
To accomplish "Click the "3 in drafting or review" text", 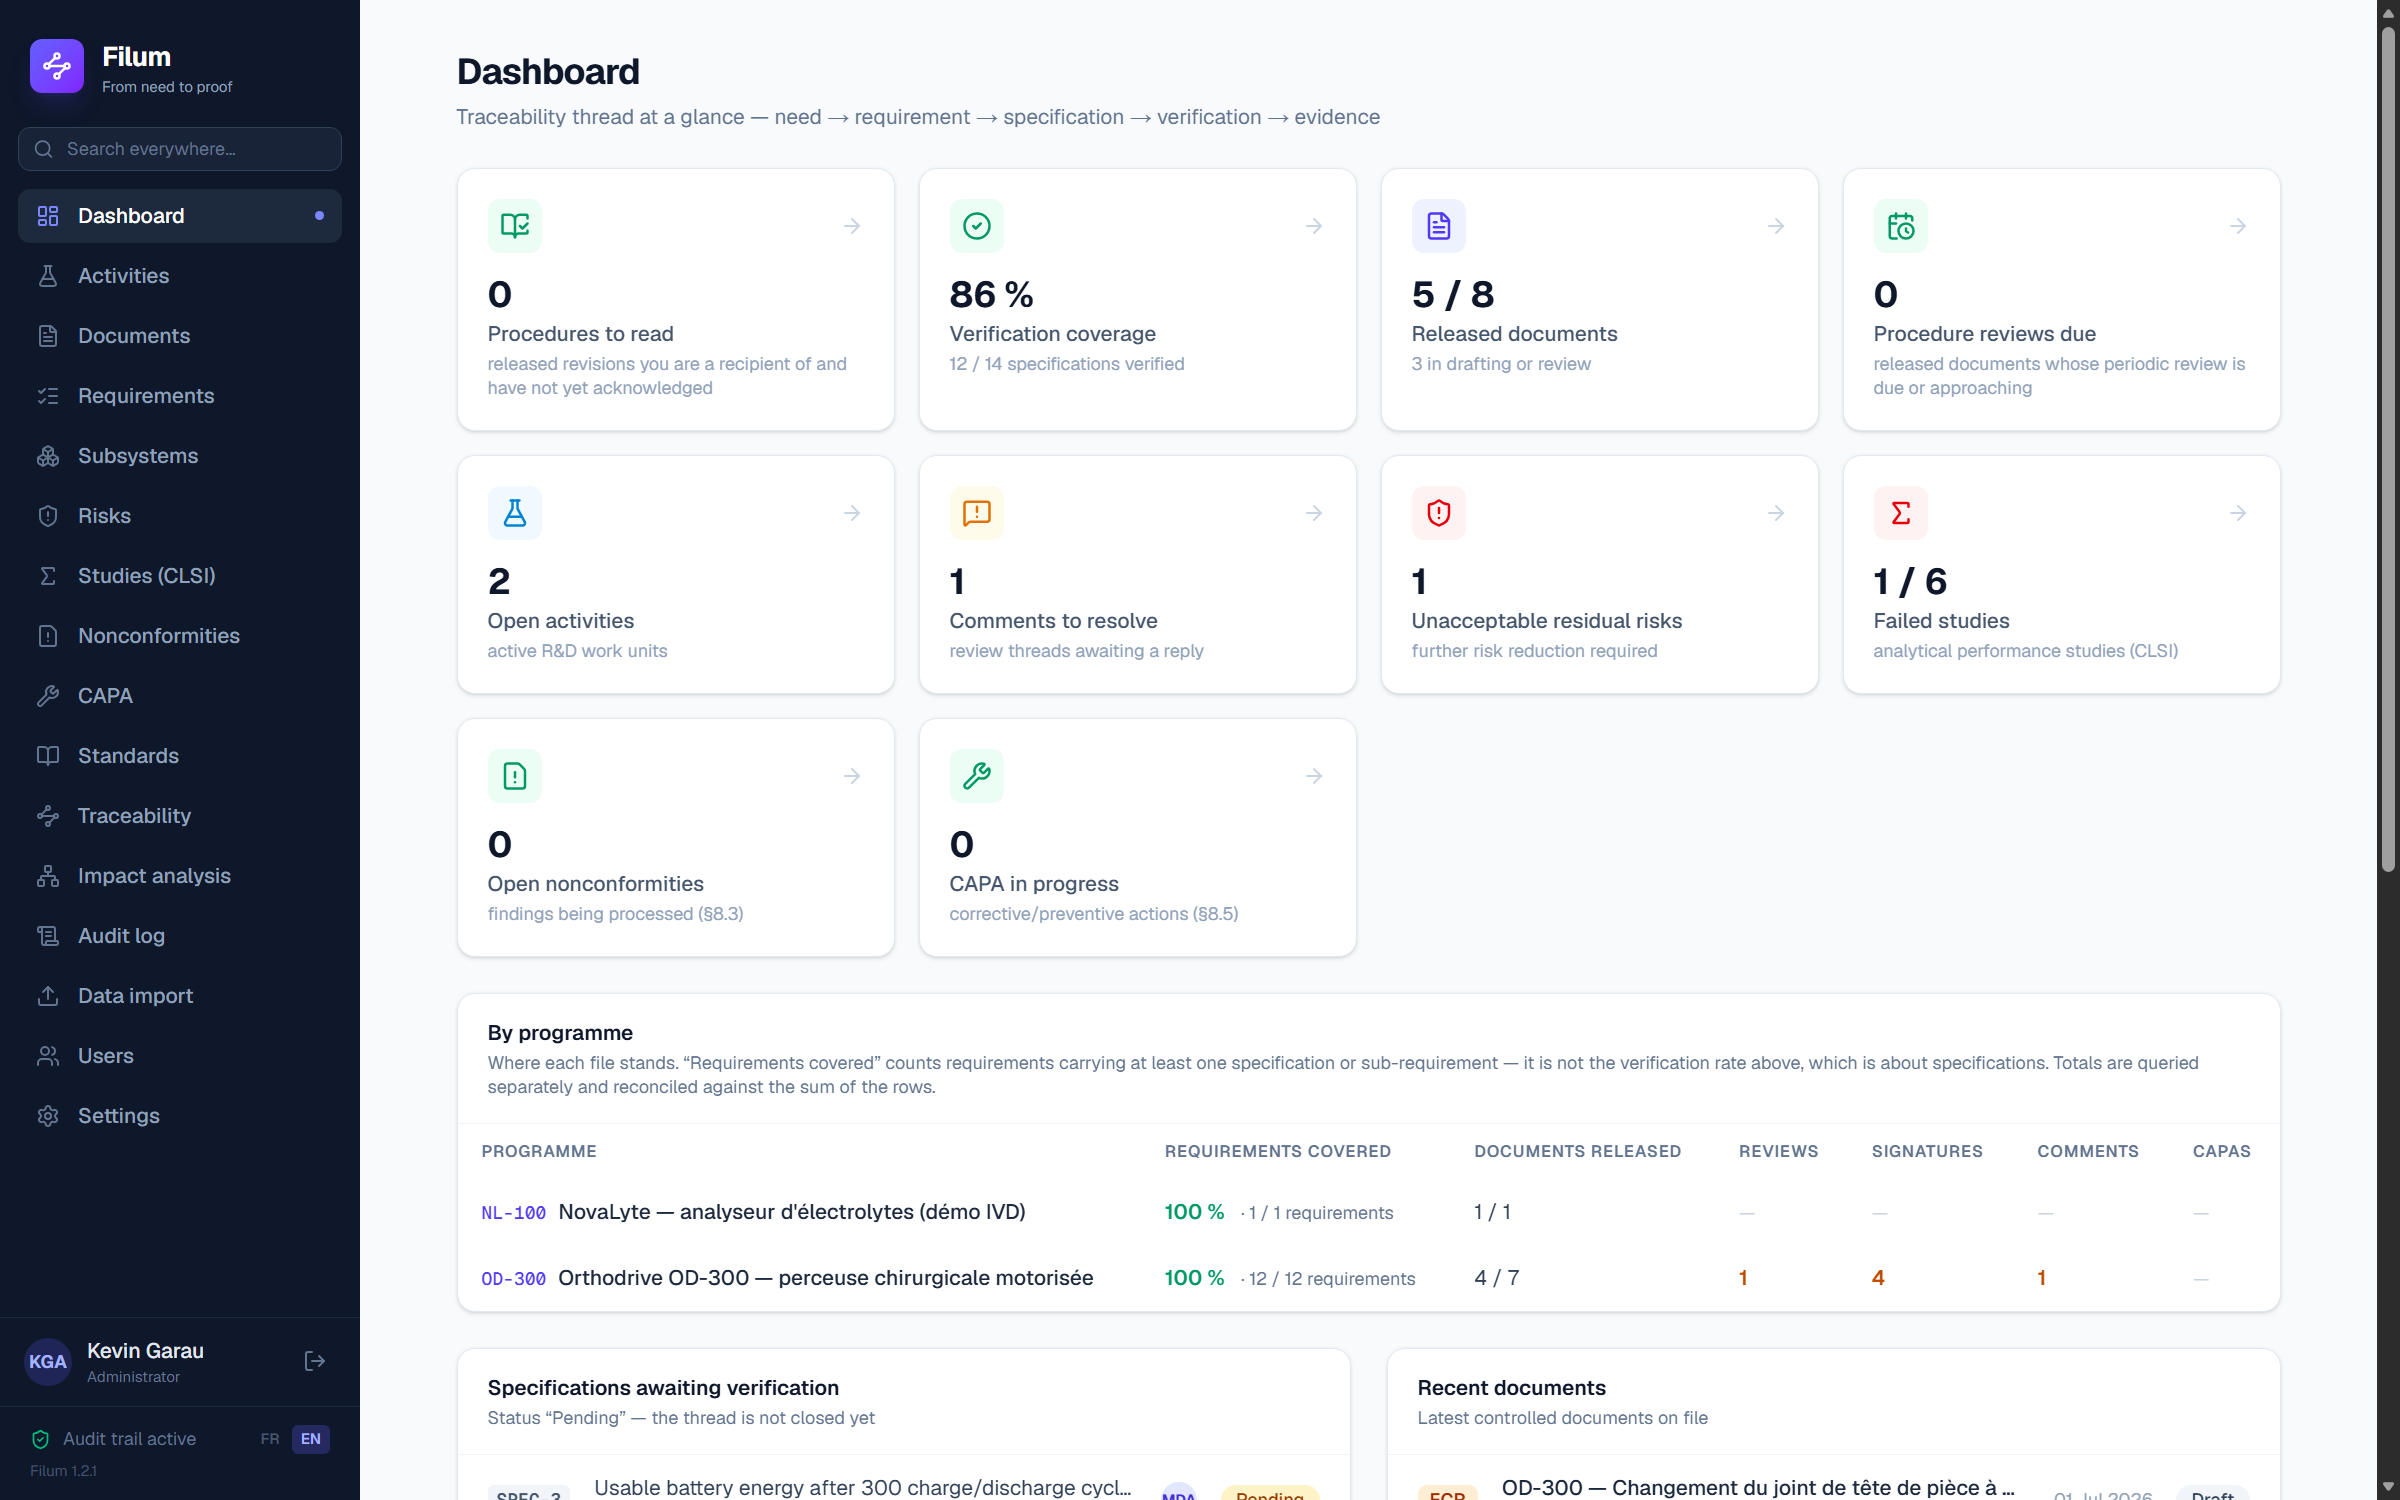I will pyautogui.click(x=1500, y=364).
